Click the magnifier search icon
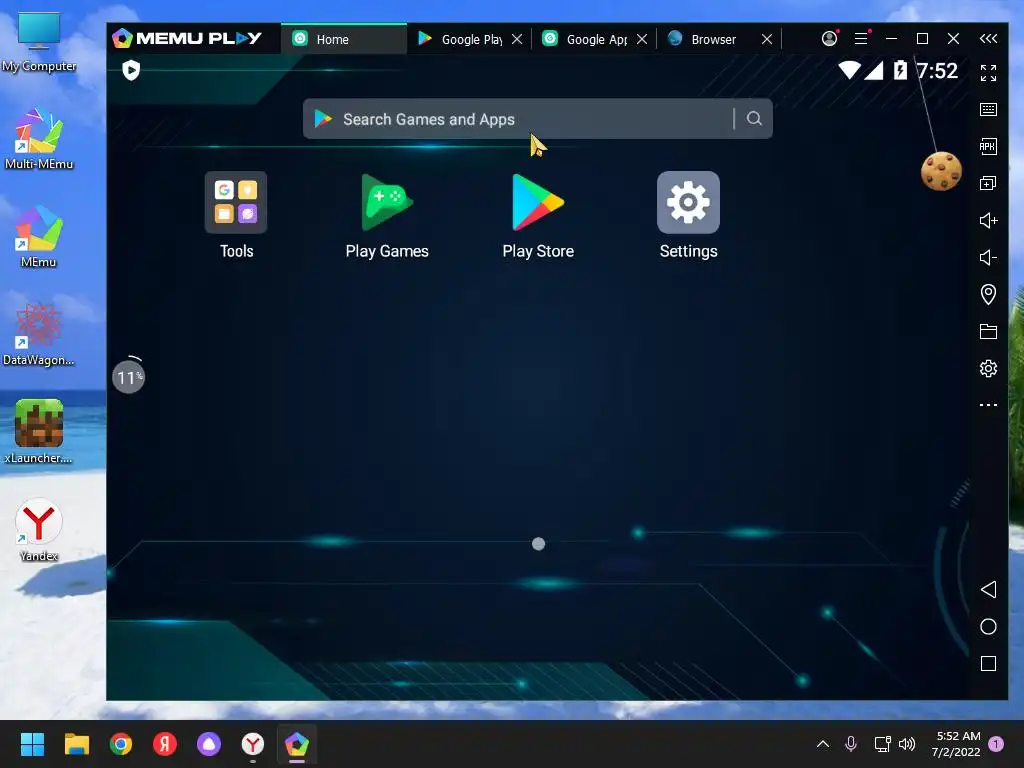Screen dimensions: 1024x768 tap(754, 119)
